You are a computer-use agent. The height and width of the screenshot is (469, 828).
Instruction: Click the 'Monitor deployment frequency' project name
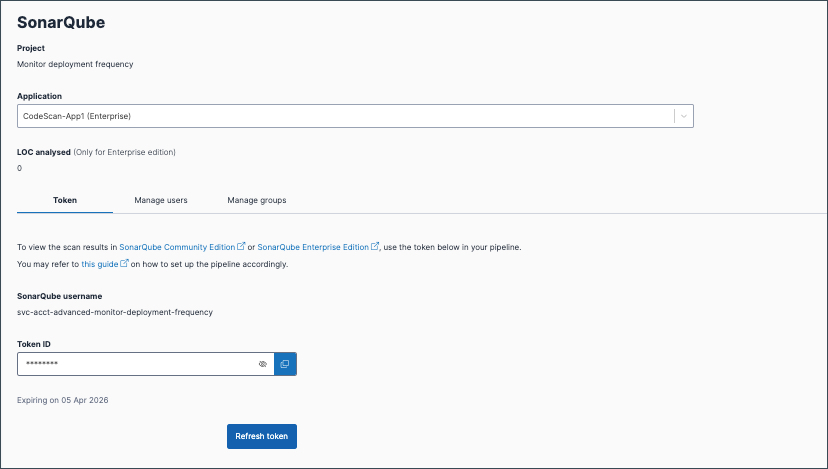[x=75, y=64]
